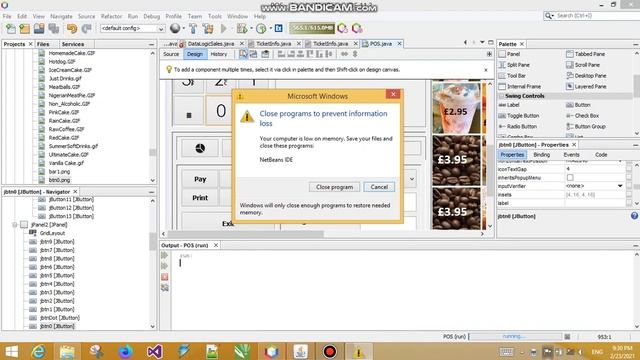Click the New Project toolbar icon
The width and height of the screenshot is (640, 360).
click(x=24, y=29)
